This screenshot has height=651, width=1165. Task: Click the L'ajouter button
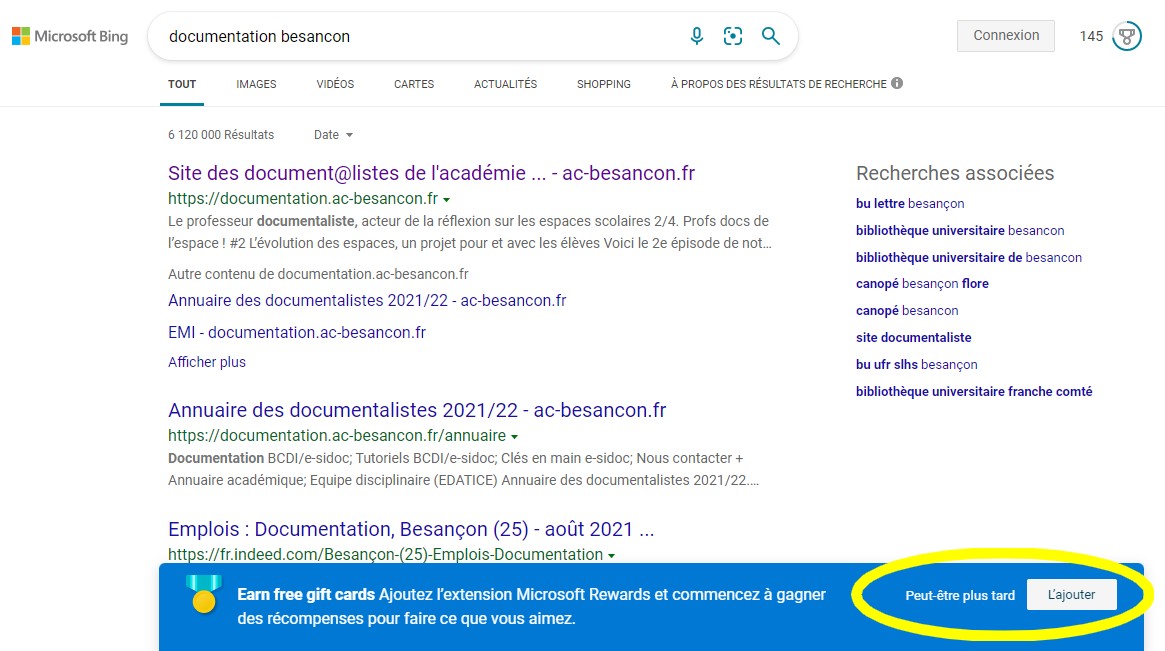(1071, 595)
